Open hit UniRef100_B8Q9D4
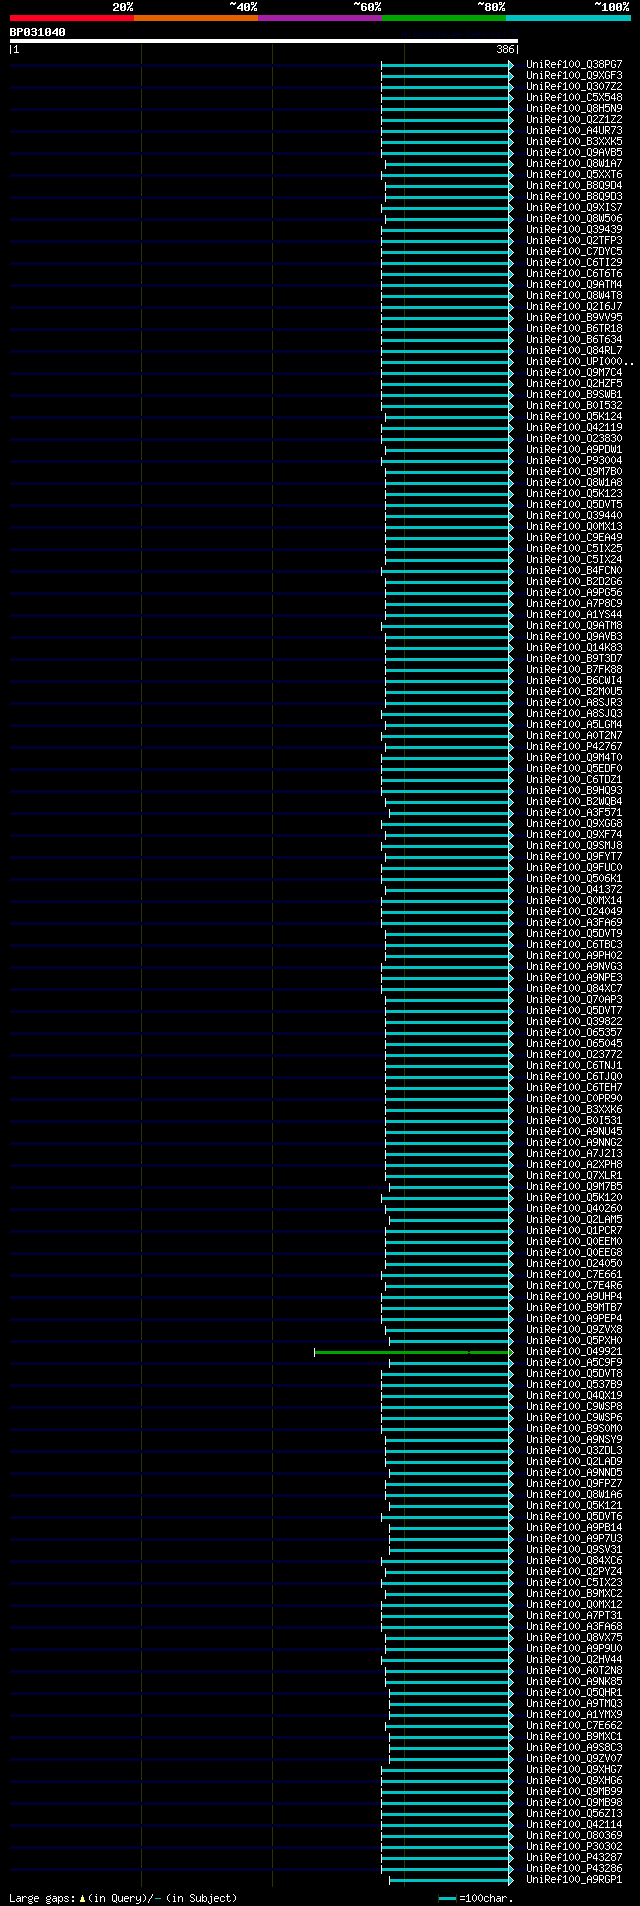Image resolution: width=640 pixels, height=1906 pixels. click(x=574, y=185)
